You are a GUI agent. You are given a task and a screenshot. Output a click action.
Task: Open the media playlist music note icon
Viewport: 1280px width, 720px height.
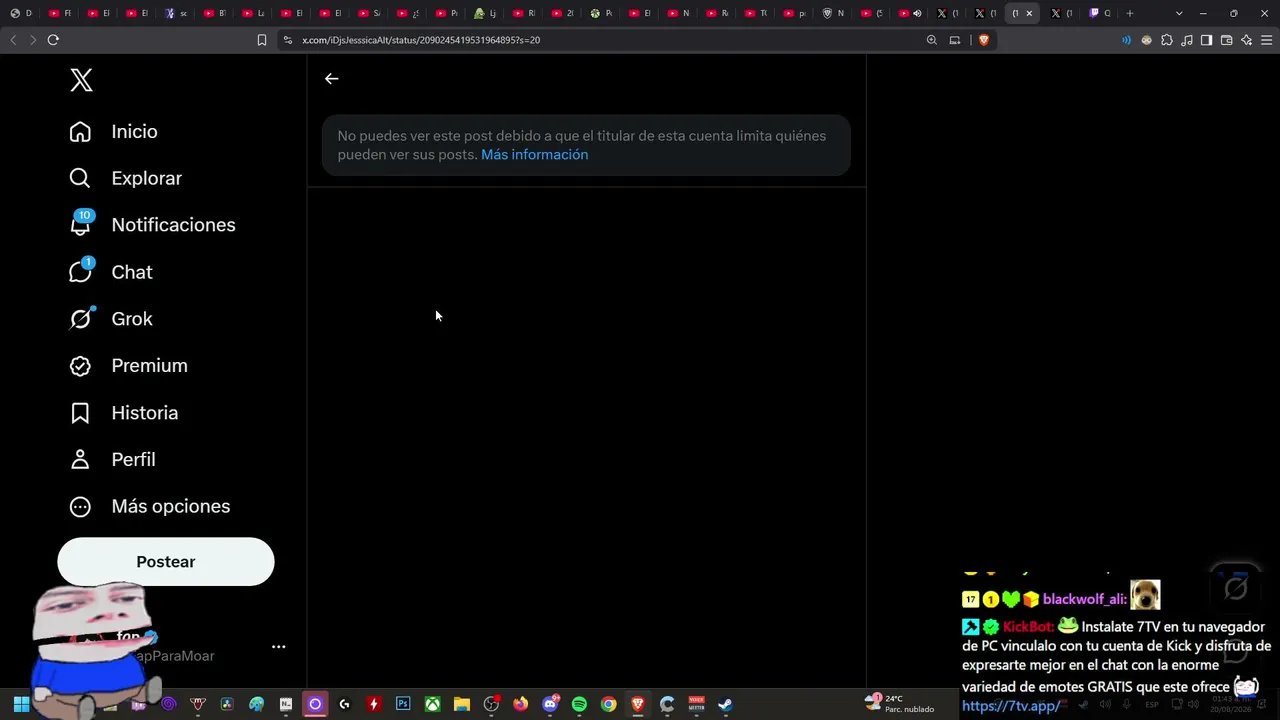(1187, 40)
